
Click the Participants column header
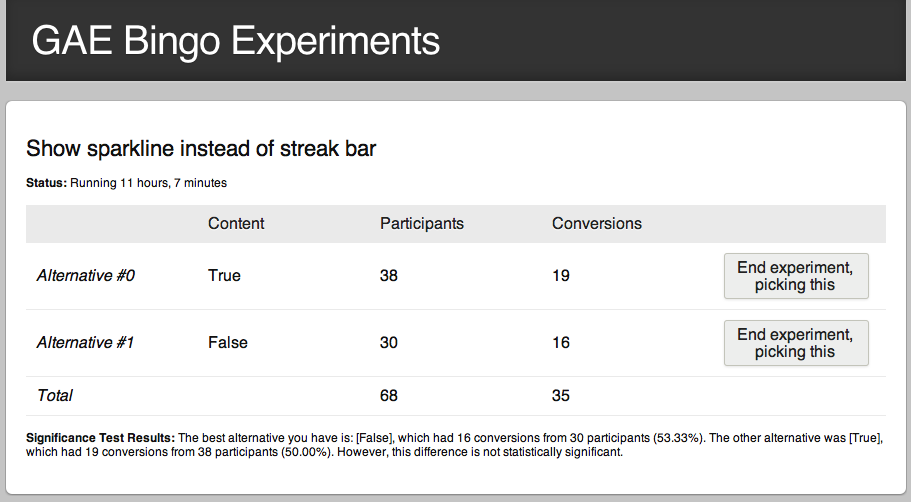[x=422, y=223]
